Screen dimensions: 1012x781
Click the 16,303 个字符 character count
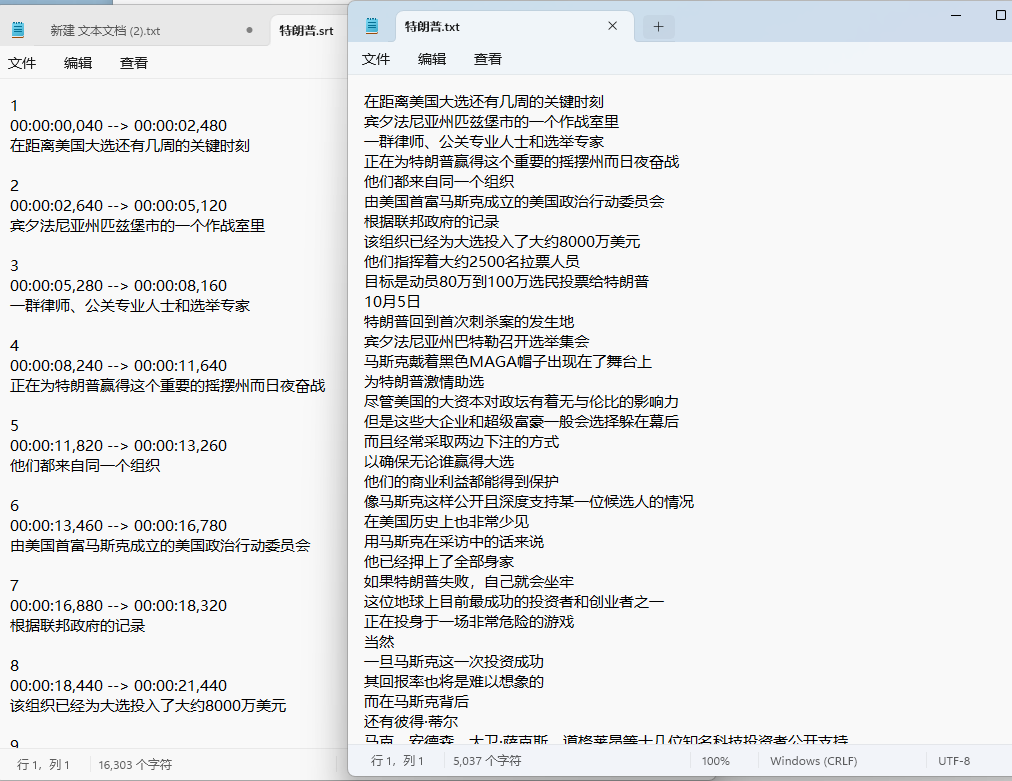click(135, 765)
